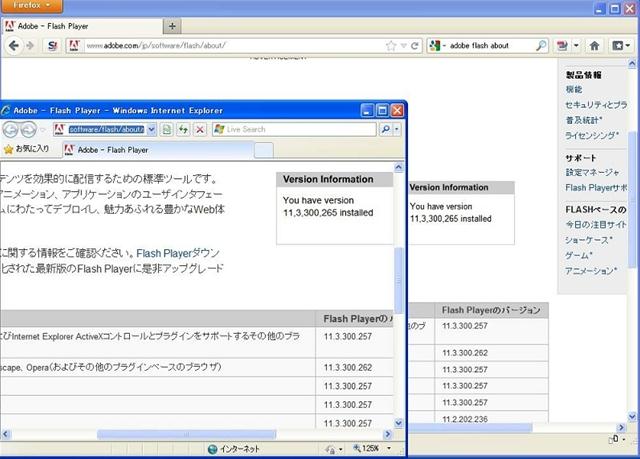Click the Adobe site identity icon in Firefox URL bar
640x459 pixels.
[x=74, y=46]
